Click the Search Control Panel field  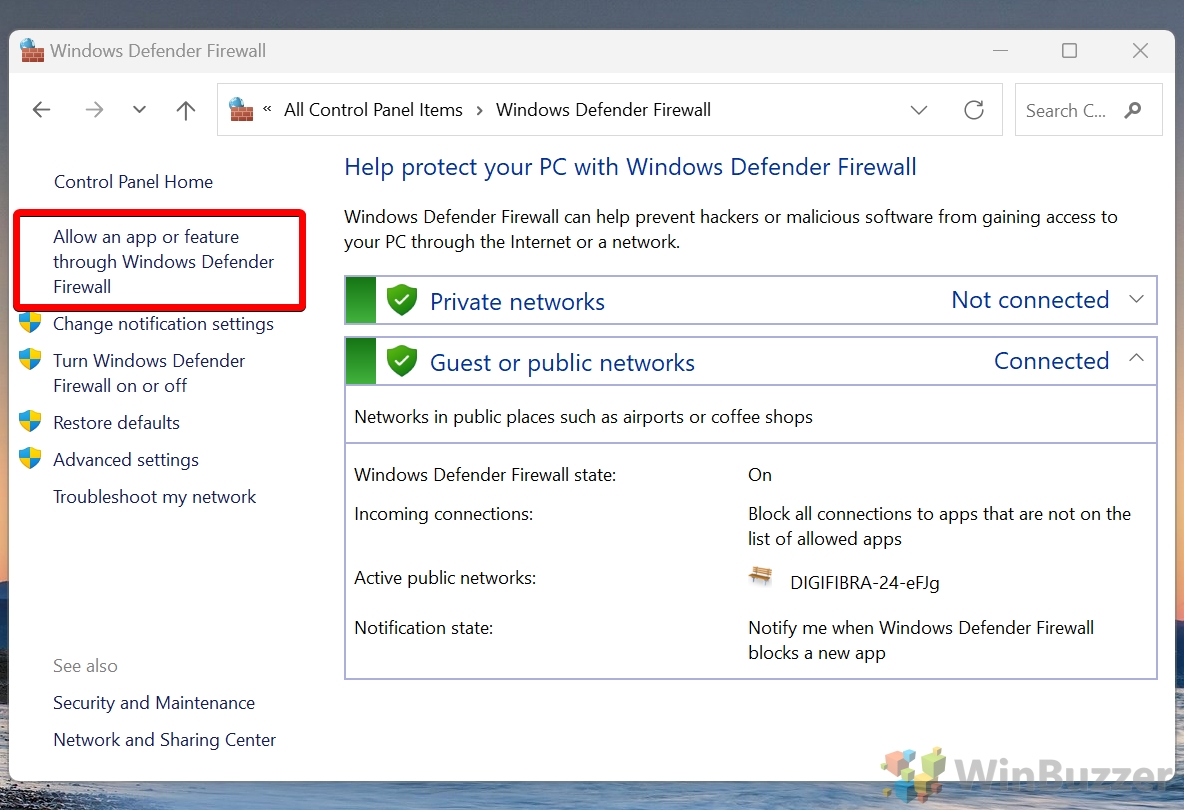tap(1088, 110)
